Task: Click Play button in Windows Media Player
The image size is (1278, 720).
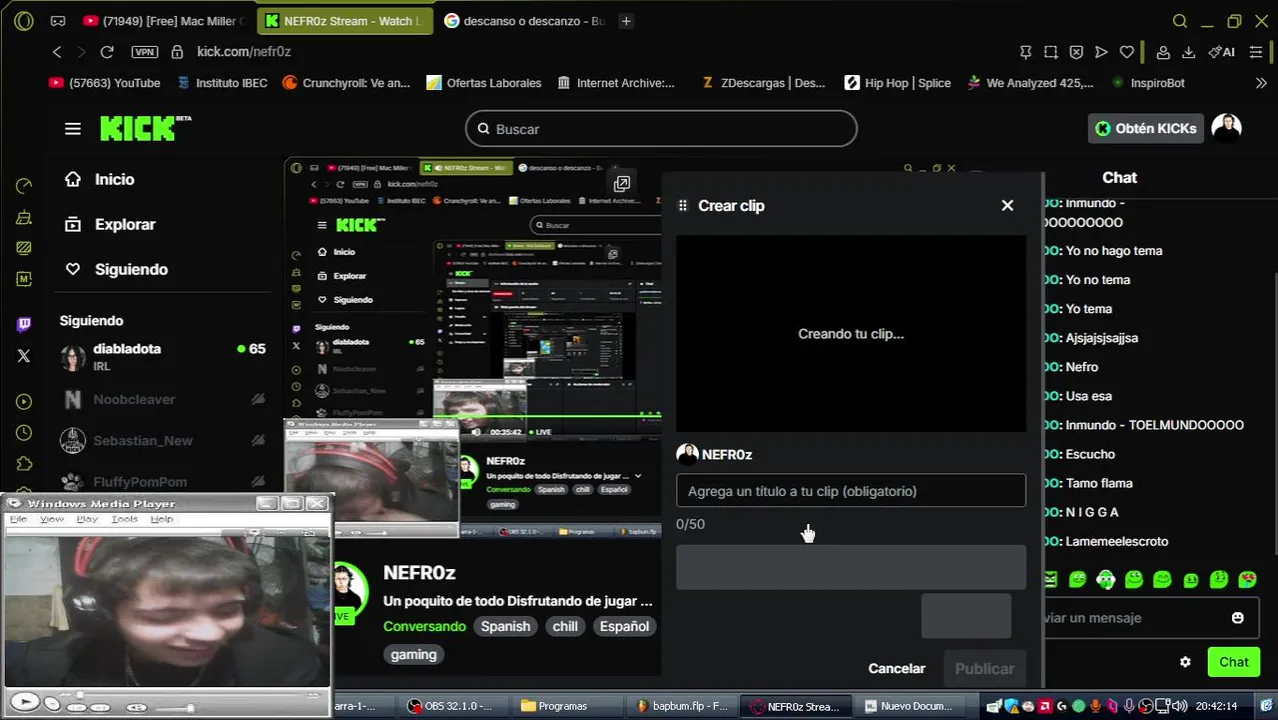Action: coord(24,703)
